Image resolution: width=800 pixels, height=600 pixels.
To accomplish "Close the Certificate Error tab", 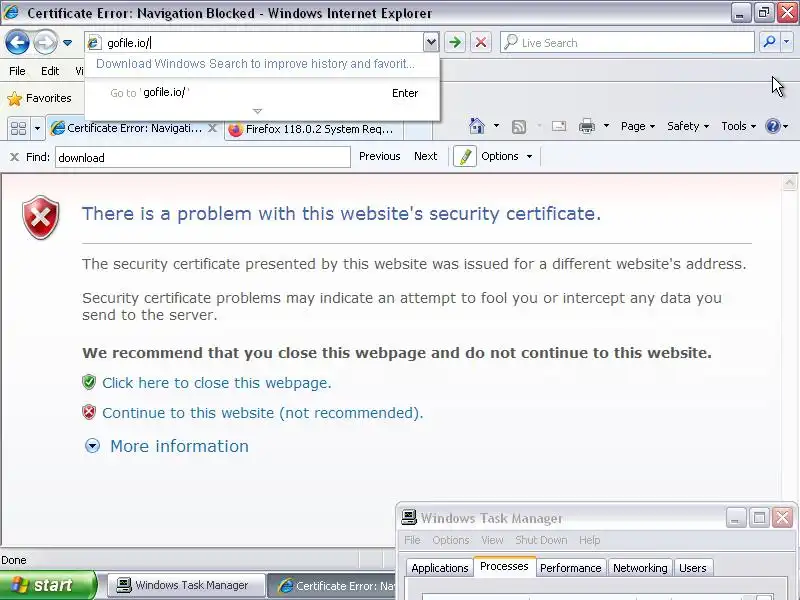I will pyautogui.click(x=212, y=128).
